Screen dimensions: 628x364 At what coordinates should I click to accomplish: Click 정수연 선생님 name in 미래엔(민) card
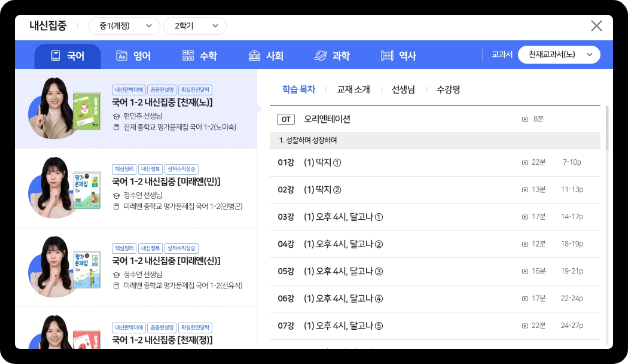click(x=143, y=195)
